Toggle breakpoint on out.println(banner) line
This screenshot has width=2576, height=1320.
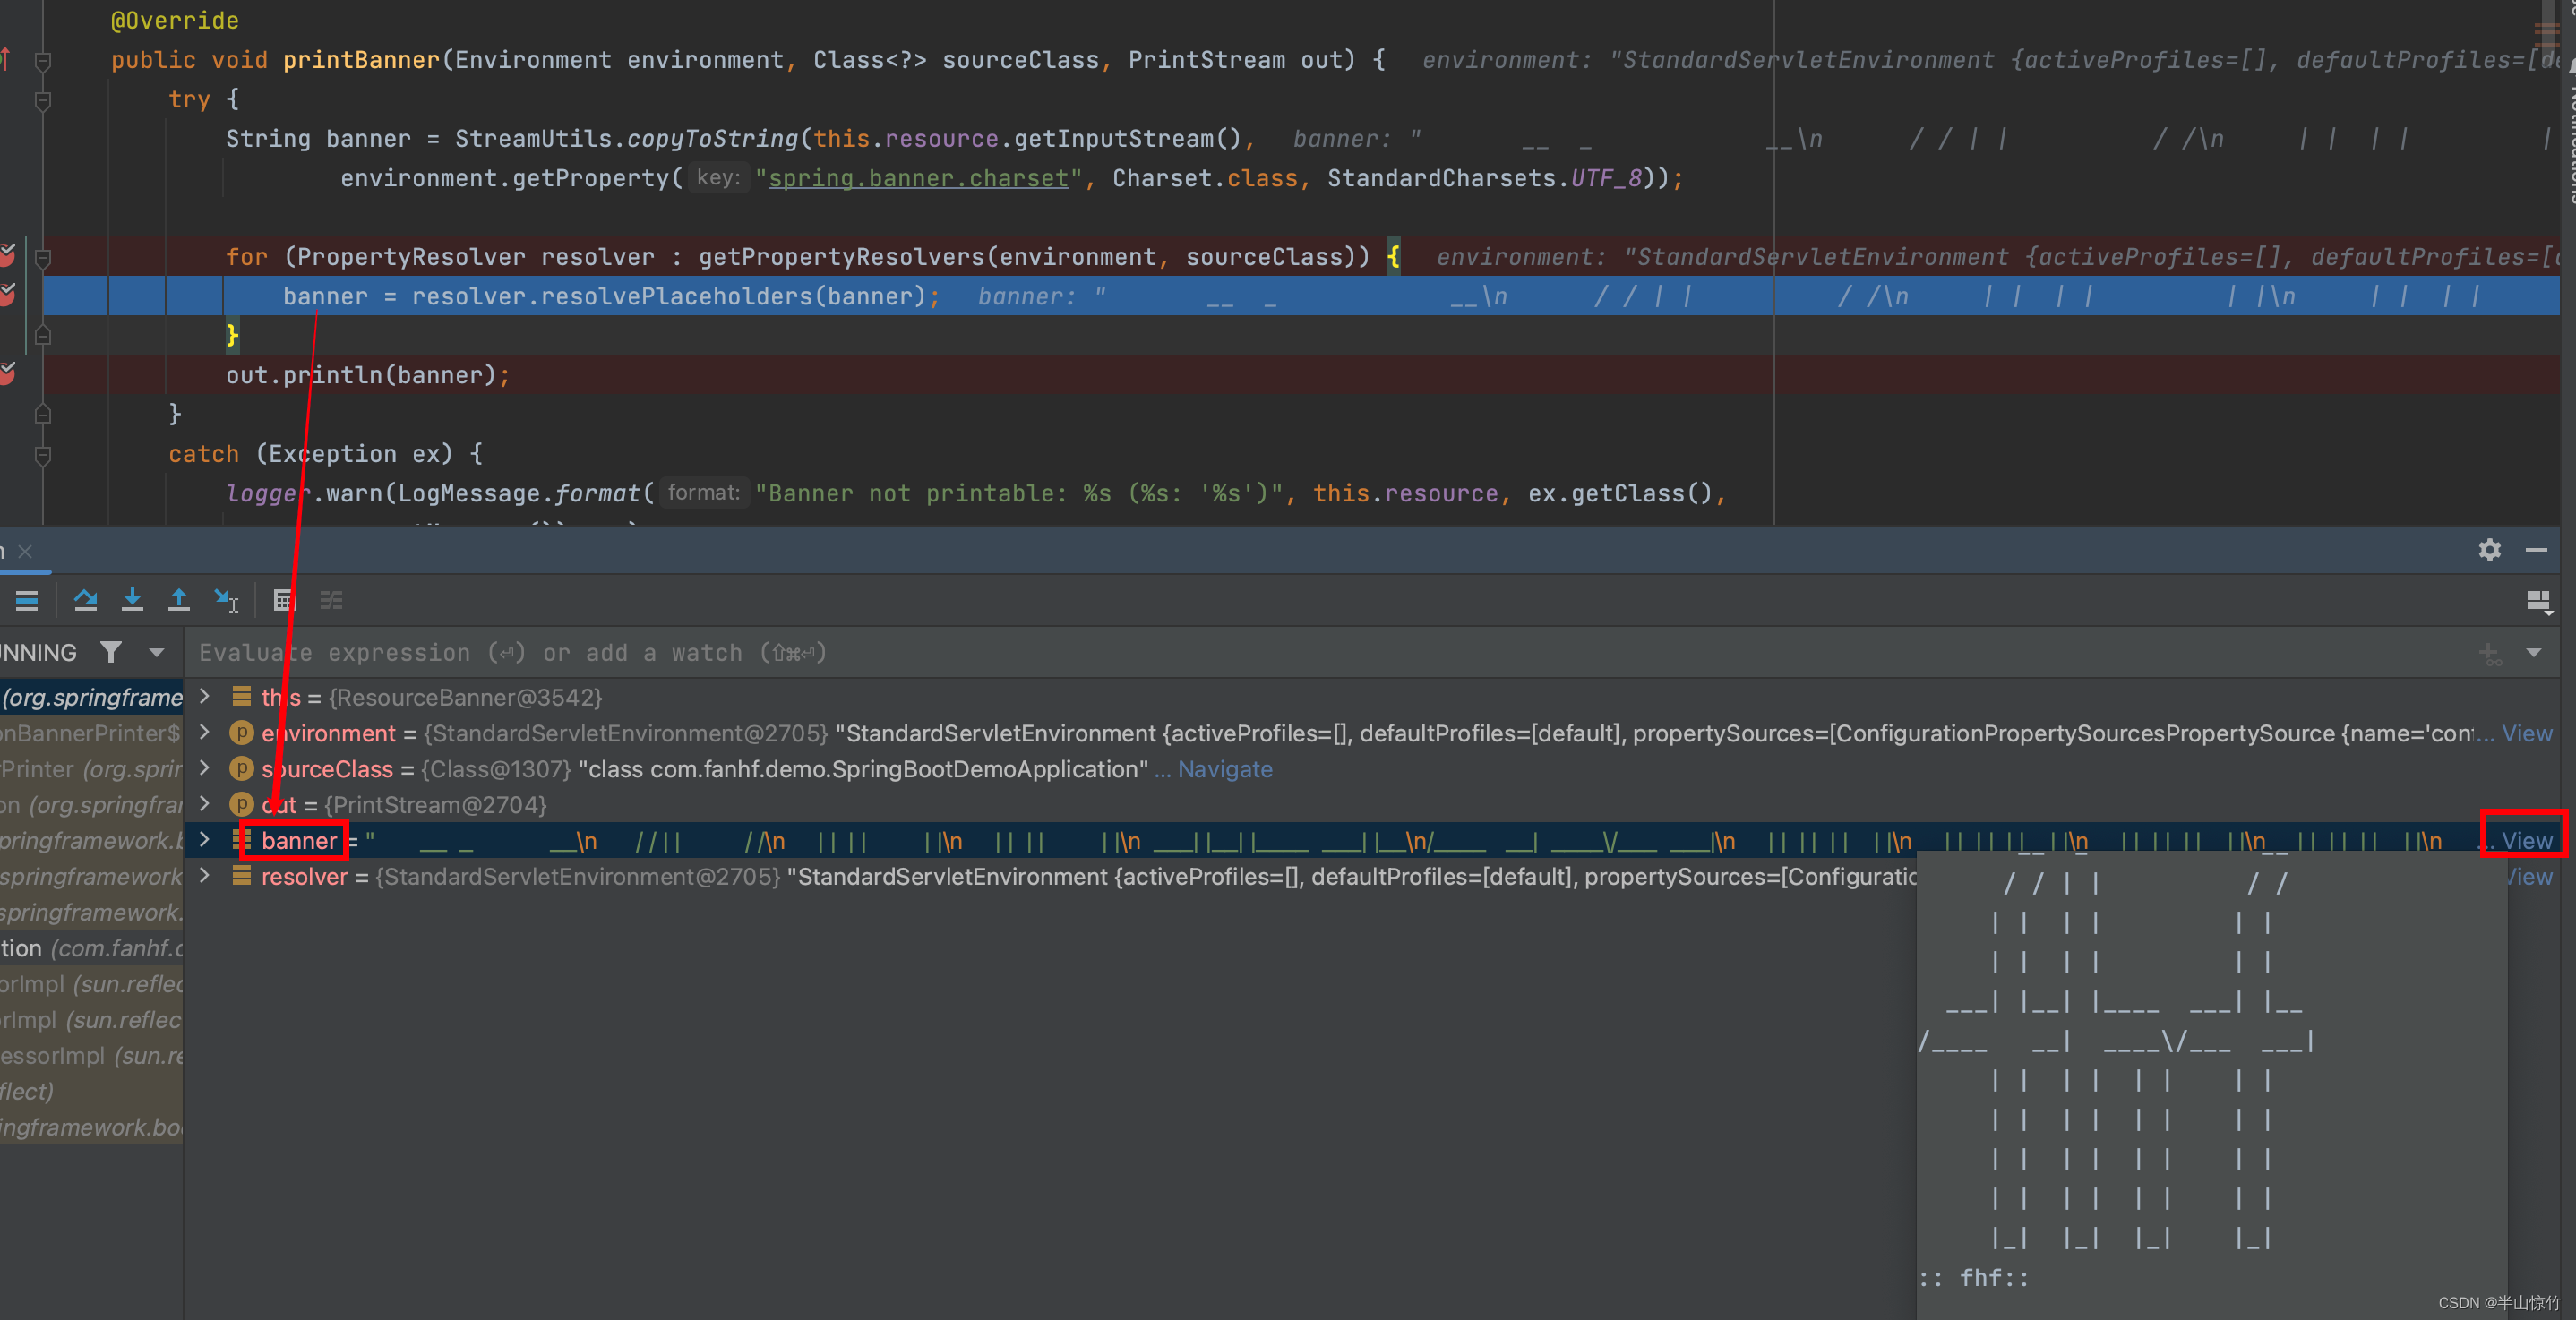point(8,373)
